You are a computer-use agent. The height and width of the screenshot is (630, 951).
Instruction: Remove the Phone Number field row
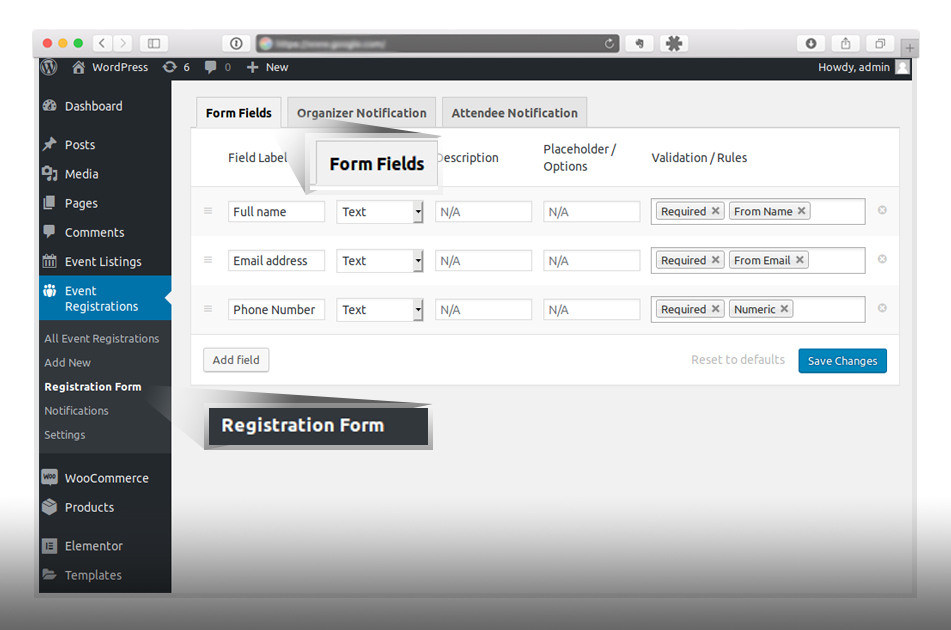pyautogui.click(x=882, y=308)
